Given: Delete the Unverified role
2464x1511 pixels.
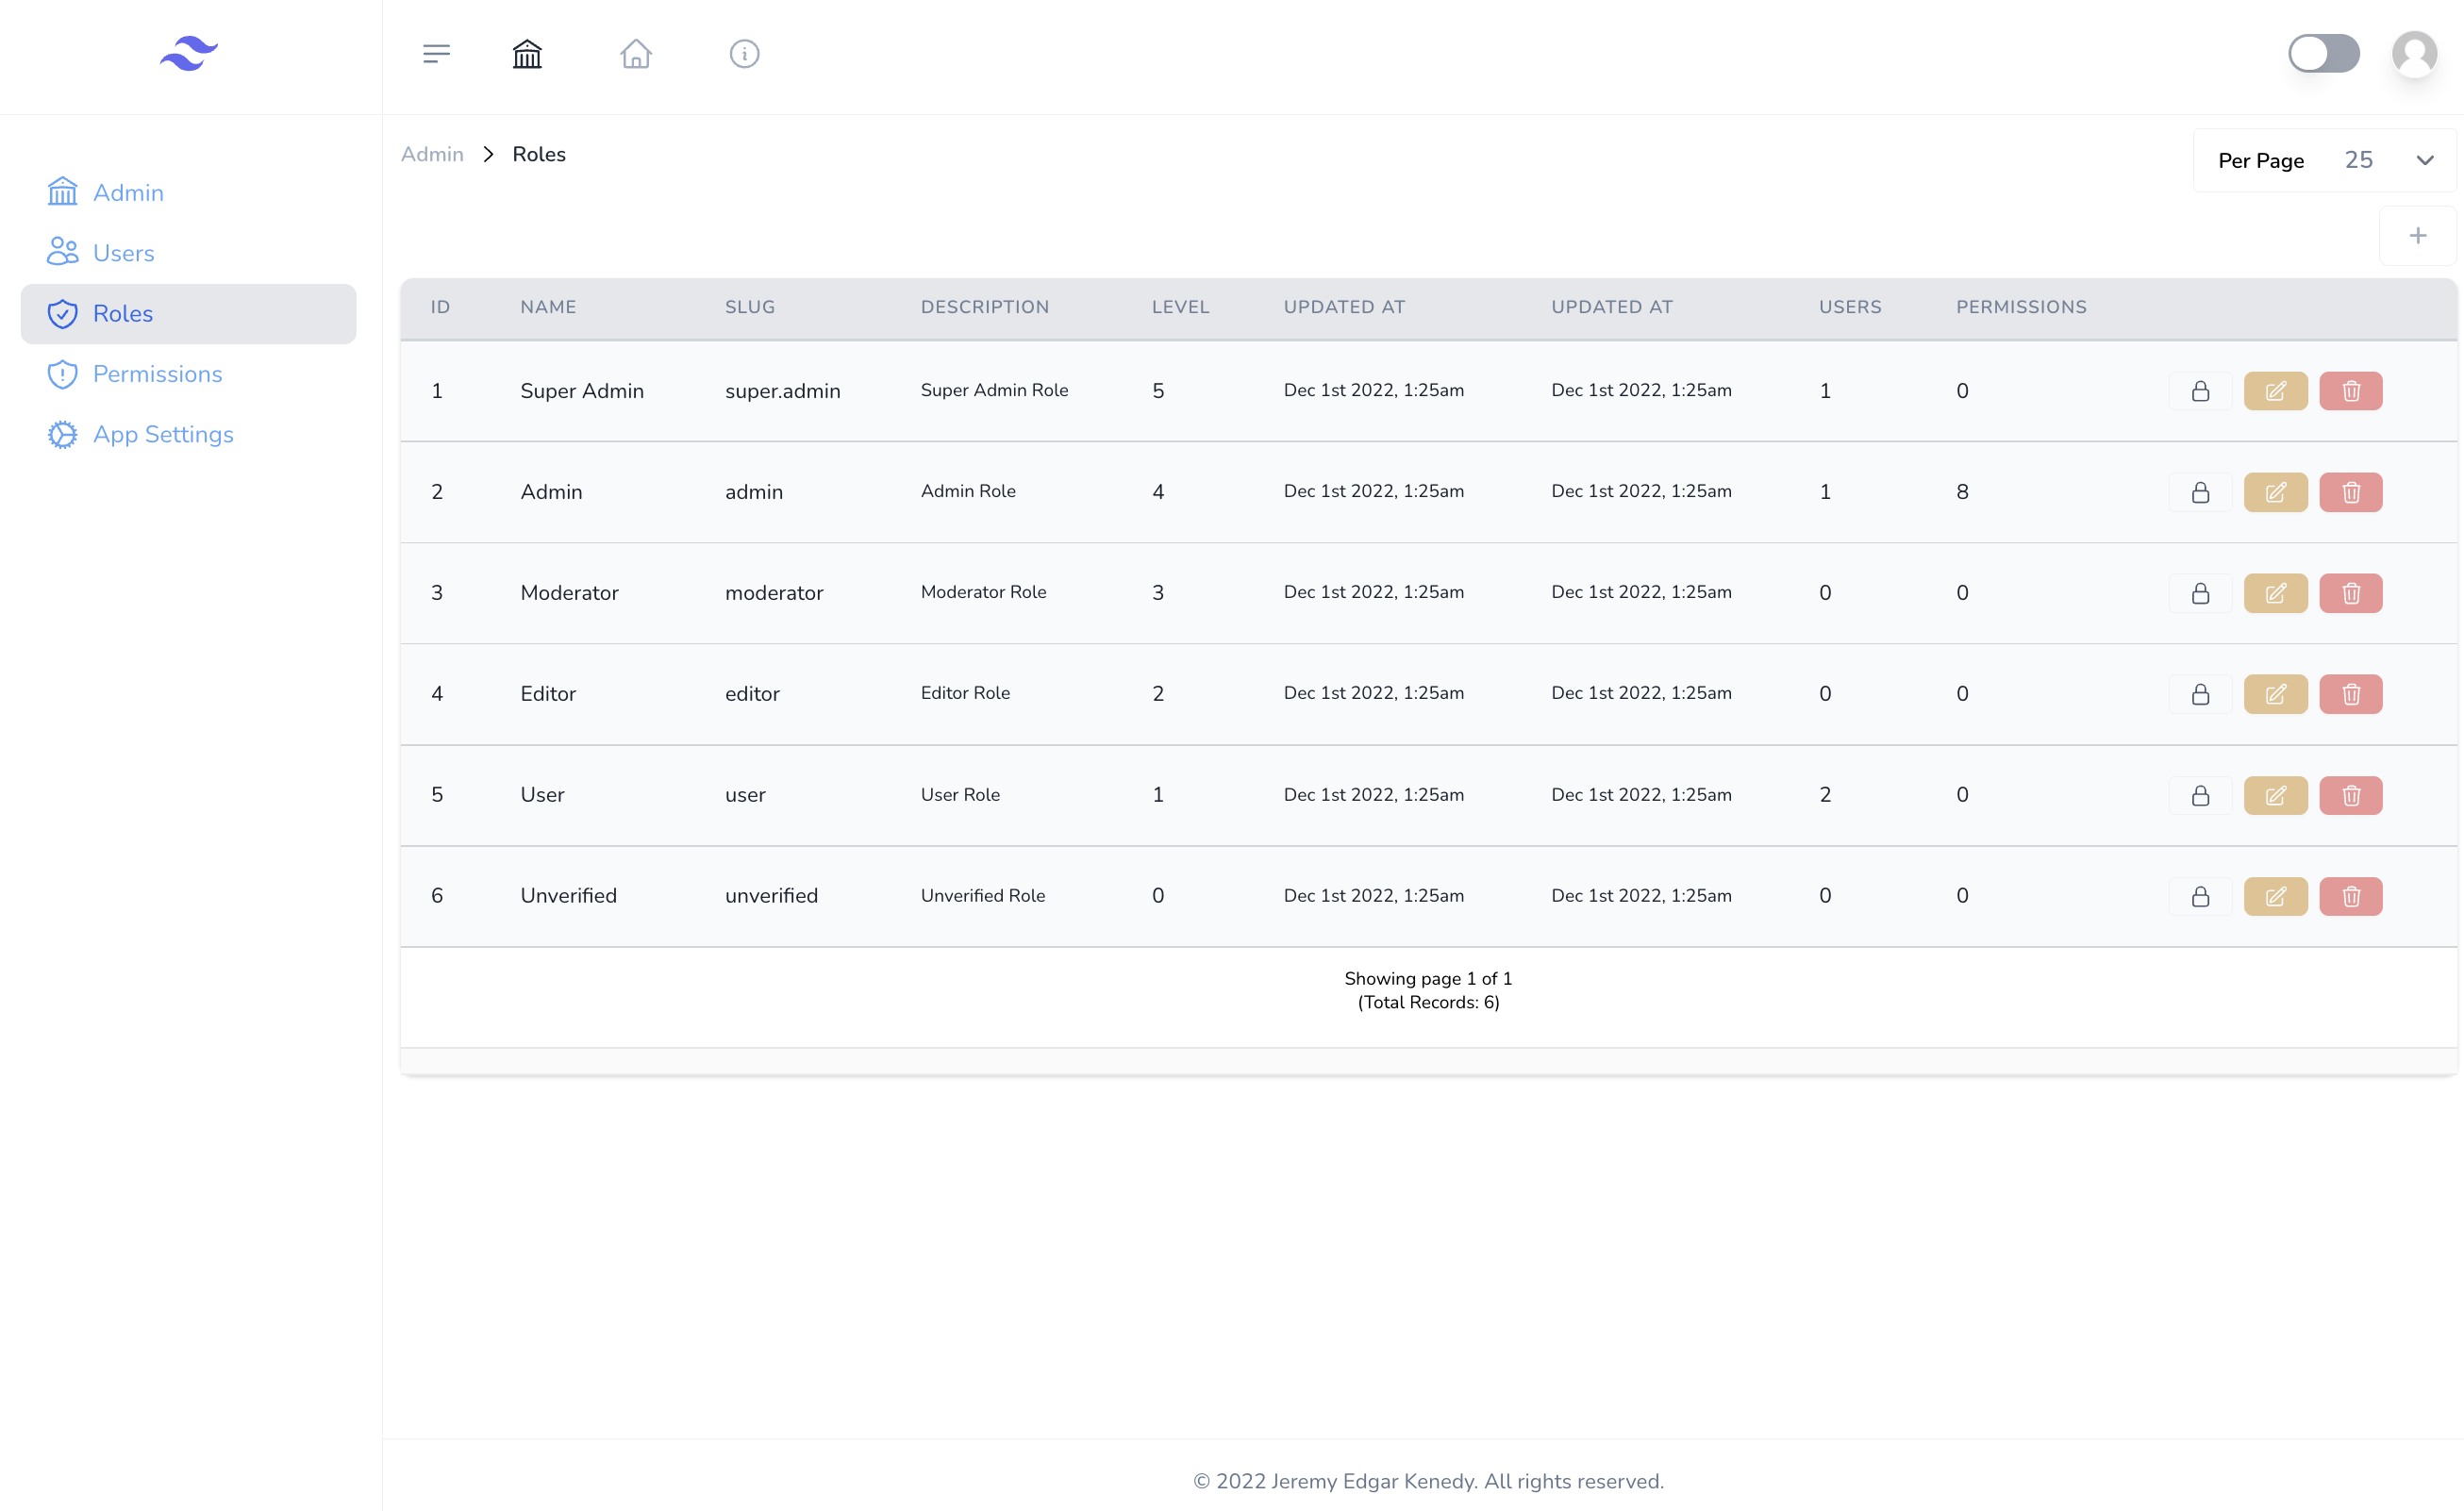Looking at the screenshot, I should (x=2350, y=896).
